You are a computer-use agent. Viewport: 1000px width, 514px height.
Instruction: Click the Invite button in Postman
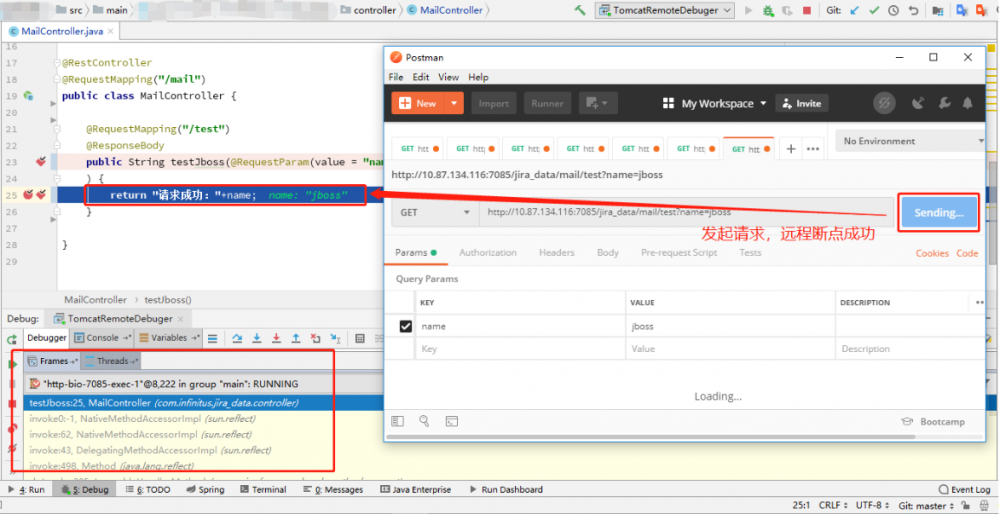click(802, 103)
